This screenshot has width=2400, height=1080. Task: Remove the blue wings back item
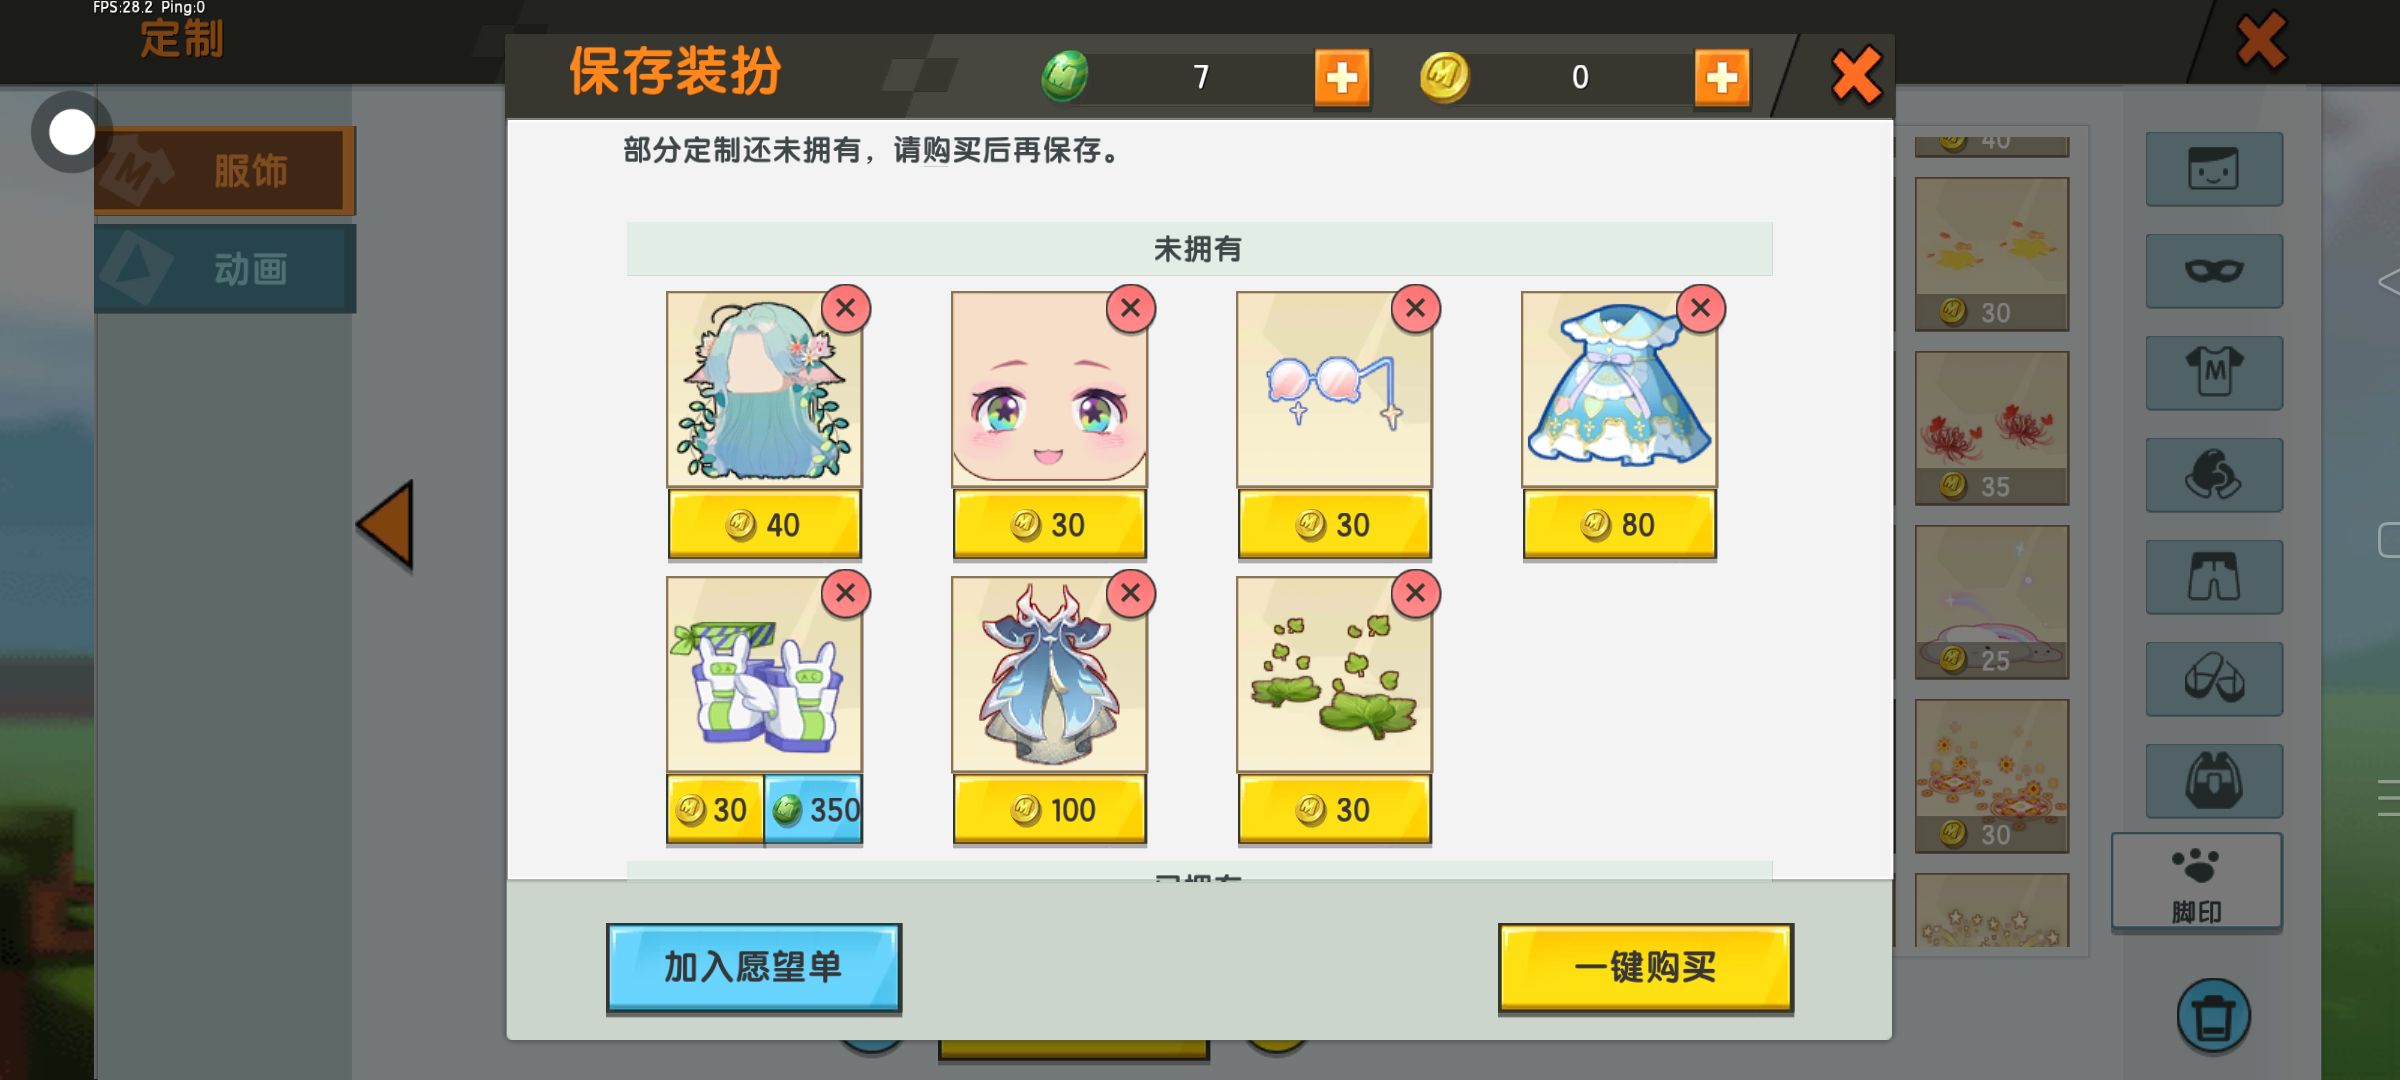[x=1131, y=593]
